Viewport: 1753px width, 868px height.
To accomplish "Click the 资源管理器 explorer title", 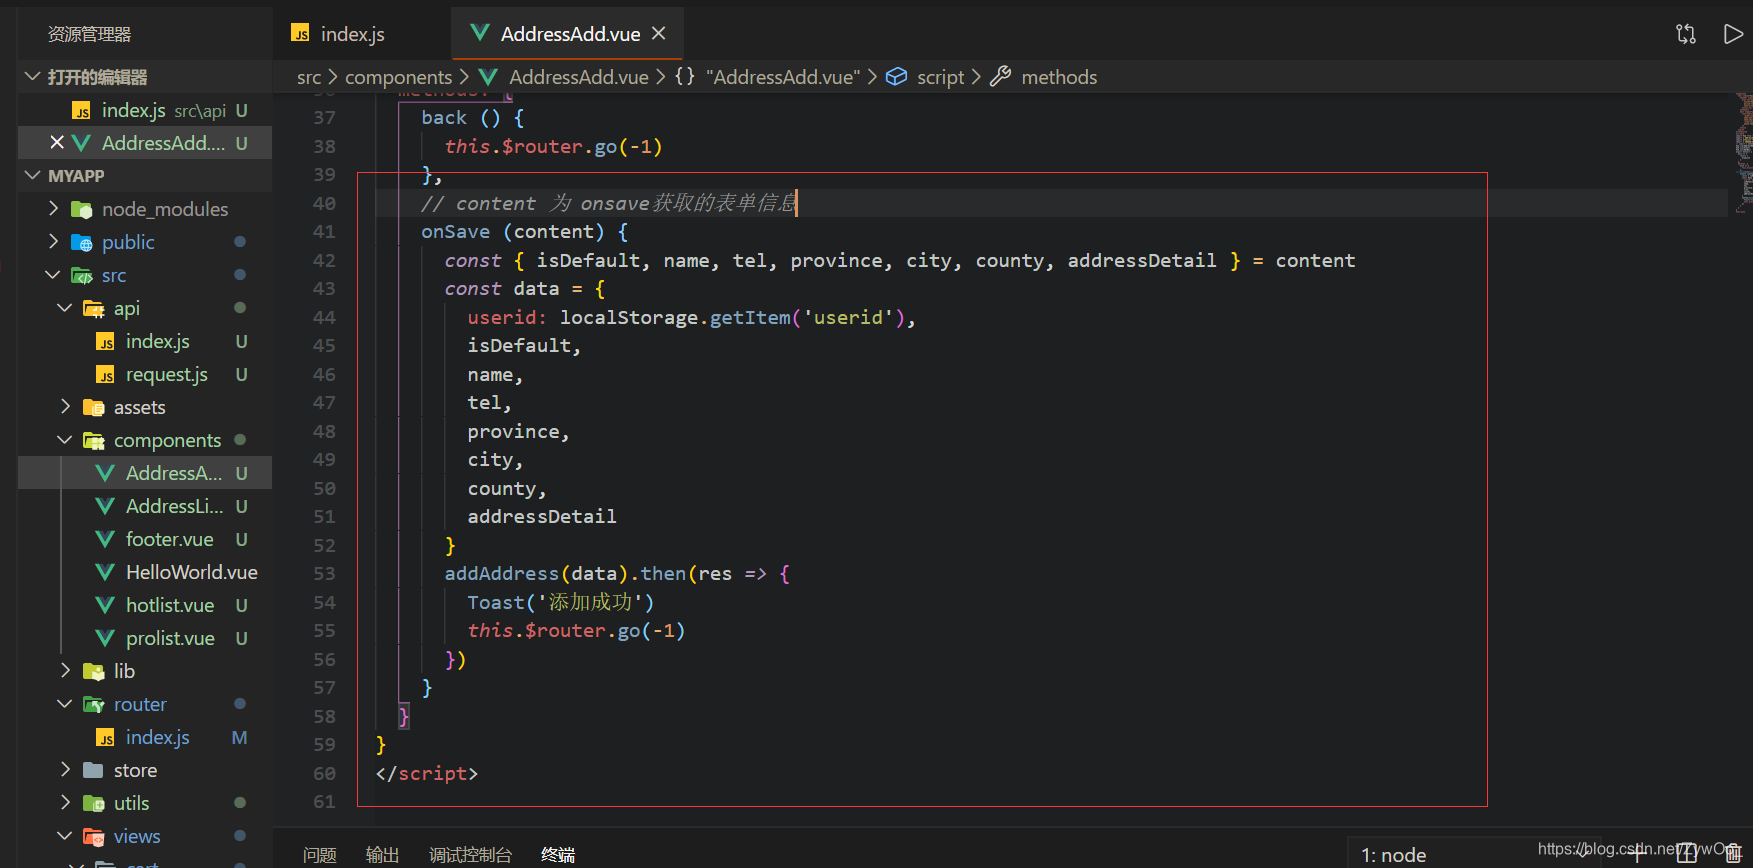I will tap(90, 34).
